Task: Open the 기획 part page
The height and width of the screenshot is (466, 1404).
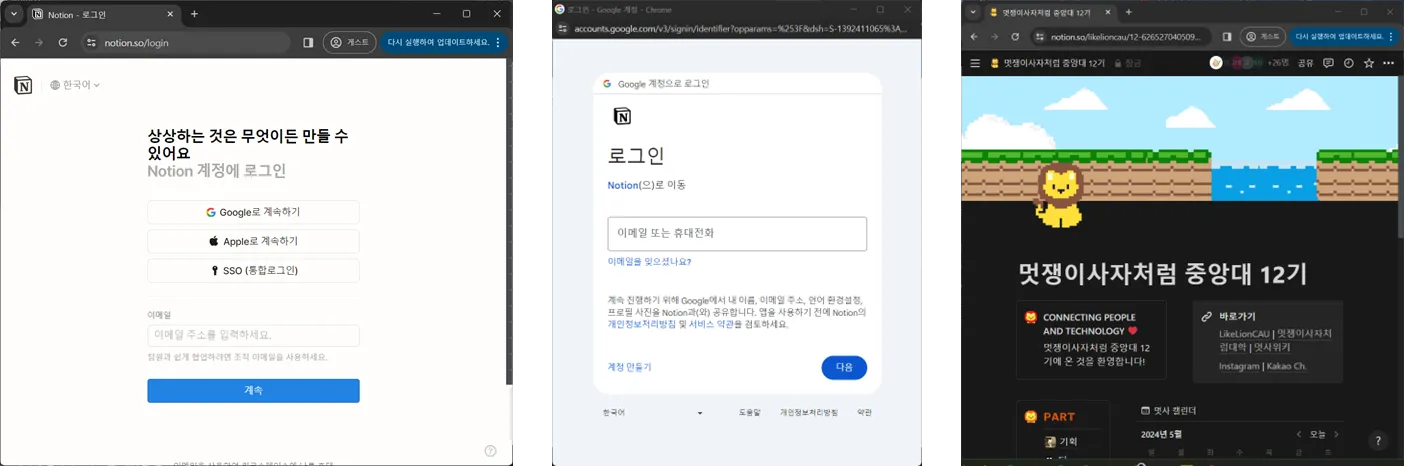Action: click(x=1060, y=441)
